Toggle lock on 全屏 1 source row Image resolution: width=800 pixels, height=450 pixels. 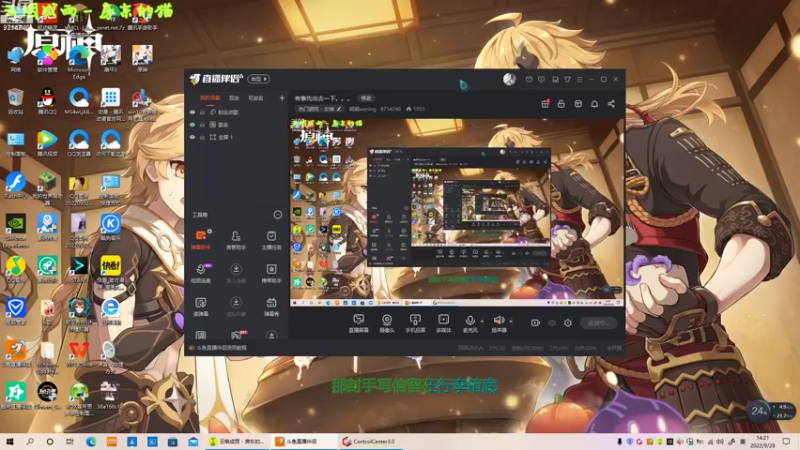(x=203, y=137)
